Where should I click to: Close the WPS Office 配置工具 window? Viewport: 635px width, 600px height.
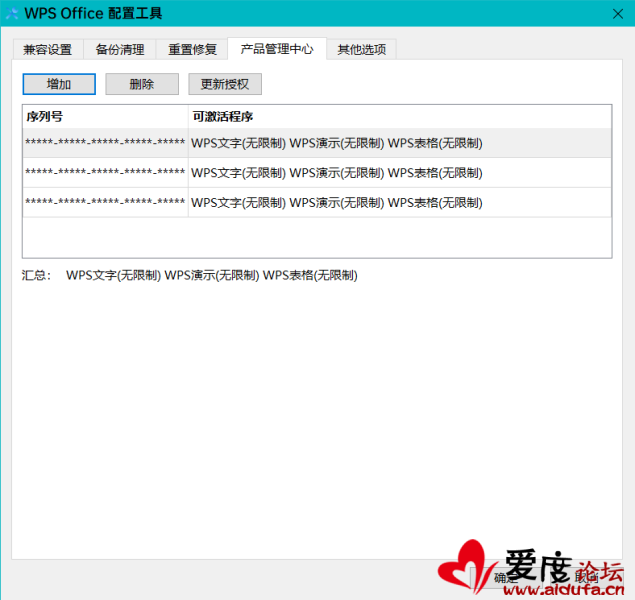[618, 14]
